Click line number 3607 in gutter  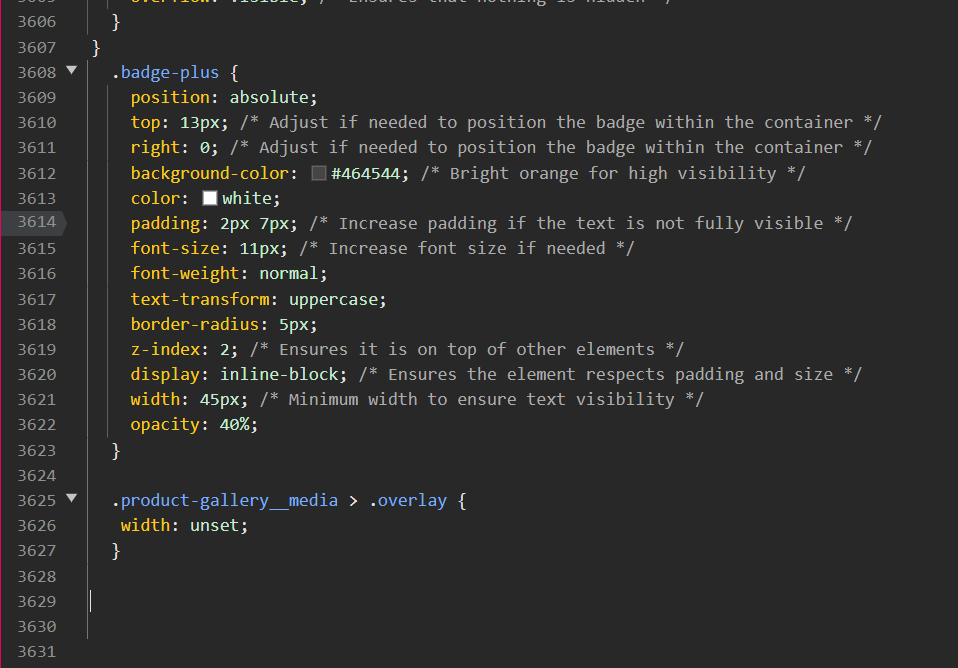point(37,47)
